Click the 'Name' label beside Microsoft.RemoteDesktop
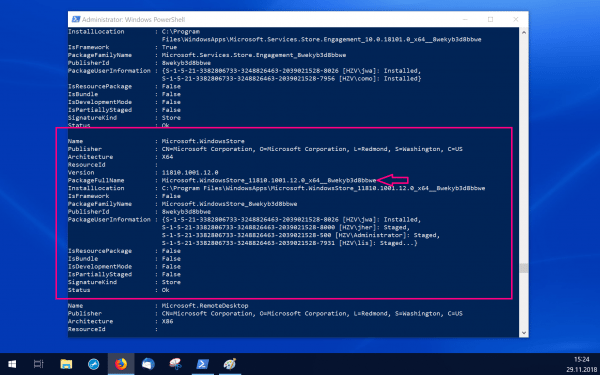This screenshot has width=600, height=375. pos(75,306)
